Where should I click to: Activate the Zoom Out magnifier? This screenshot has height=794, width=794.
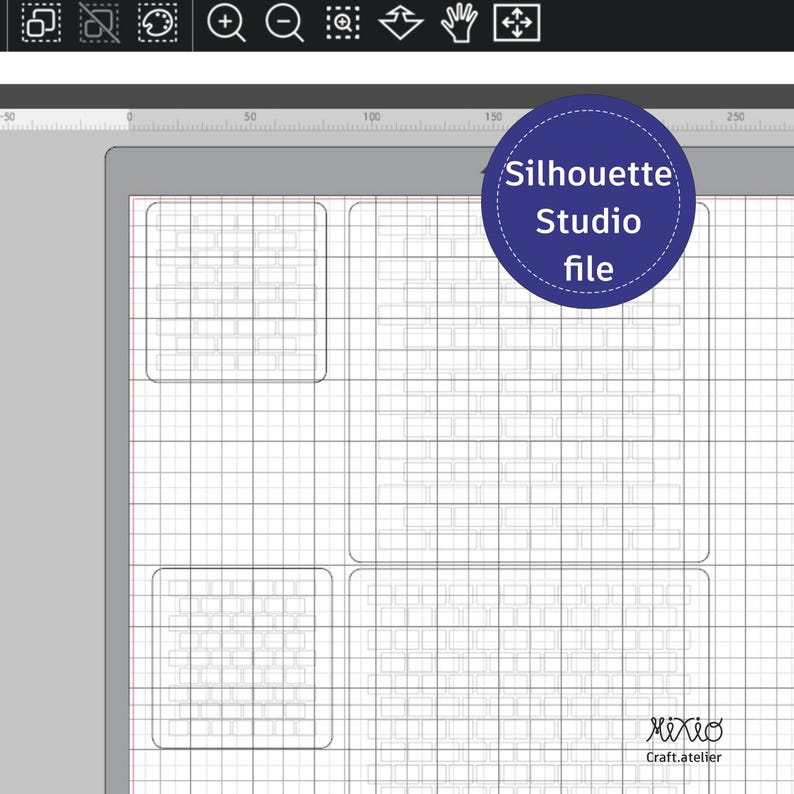coord(284,23)
